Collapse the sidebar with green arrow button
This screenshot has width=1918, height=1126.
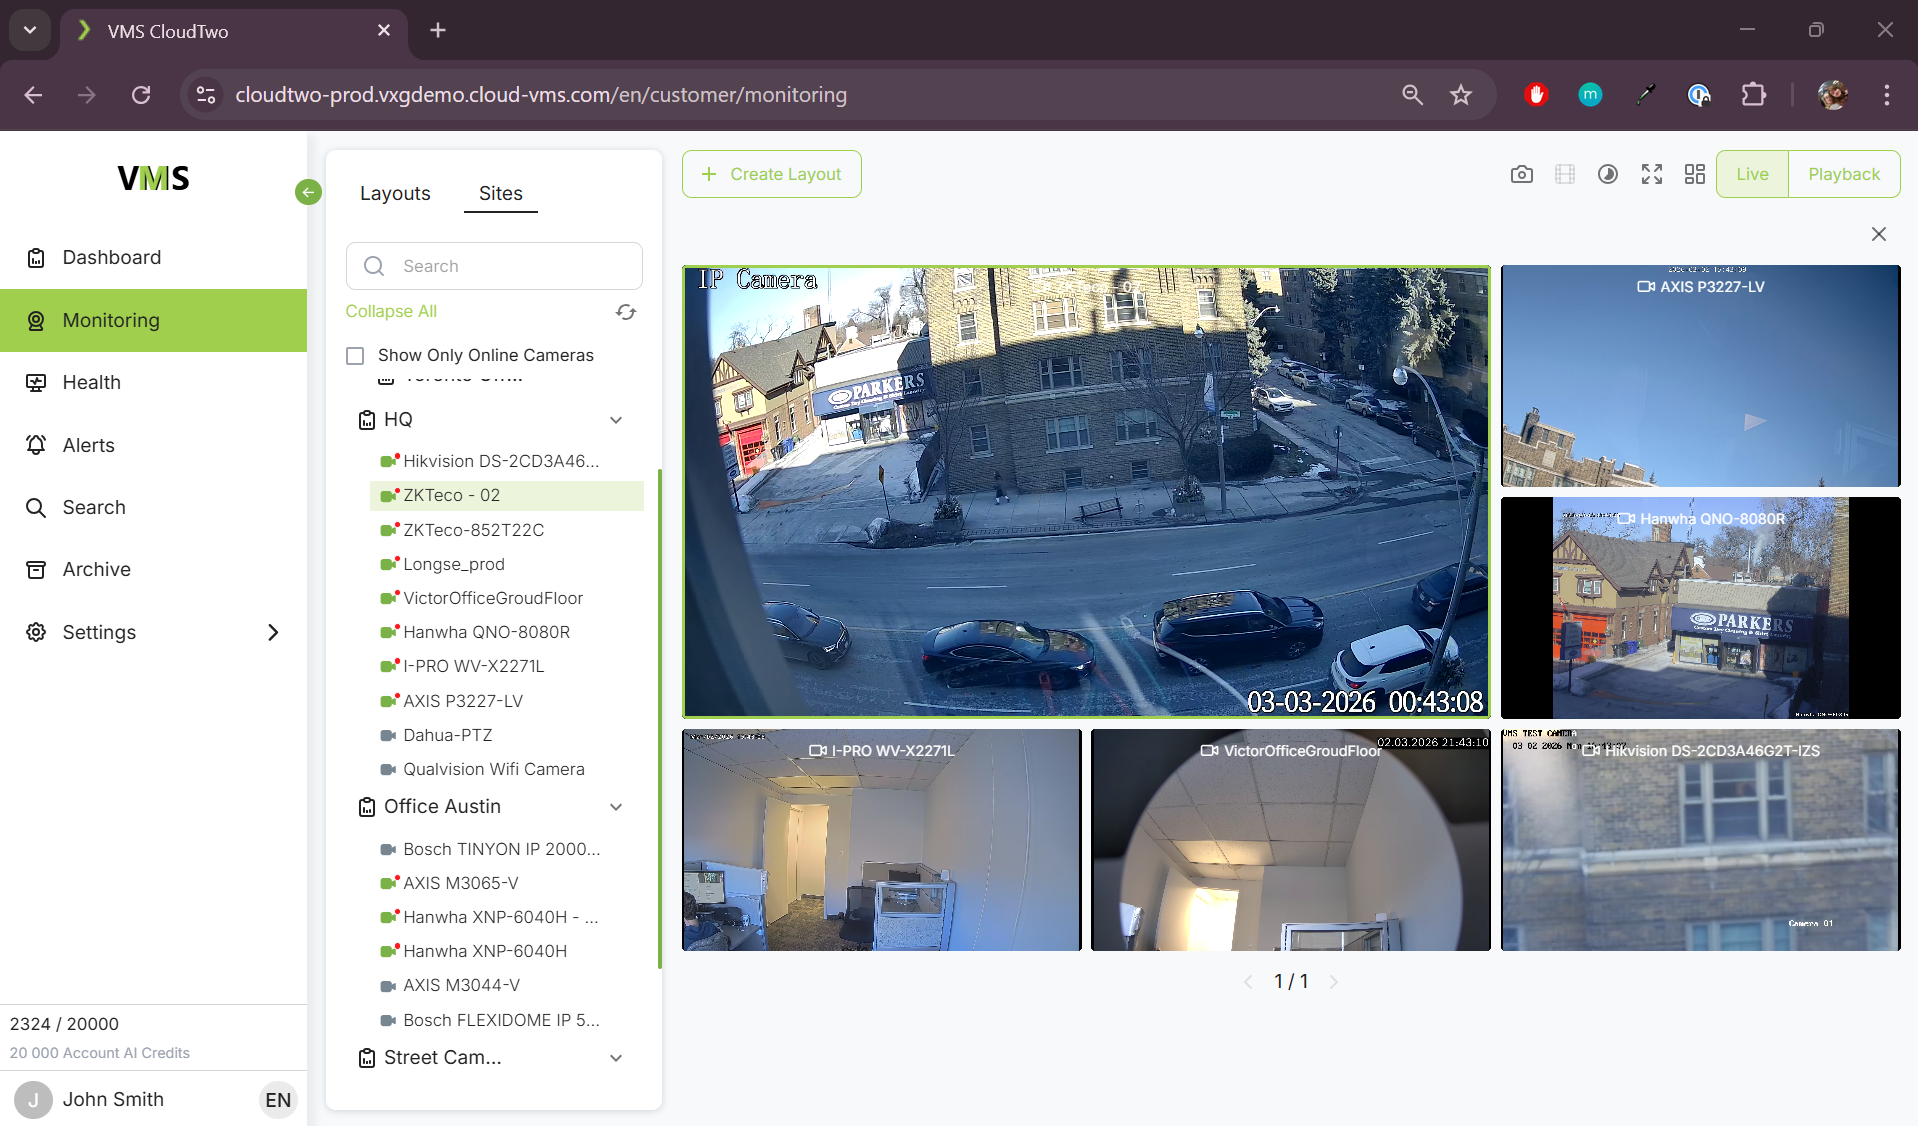[x=308, y=192]
